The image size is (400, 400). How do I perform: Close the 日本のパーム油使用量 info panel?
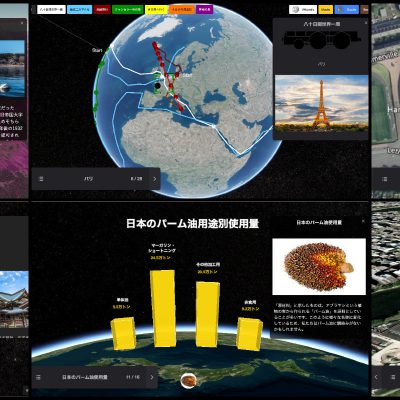[x=363, y=221]
